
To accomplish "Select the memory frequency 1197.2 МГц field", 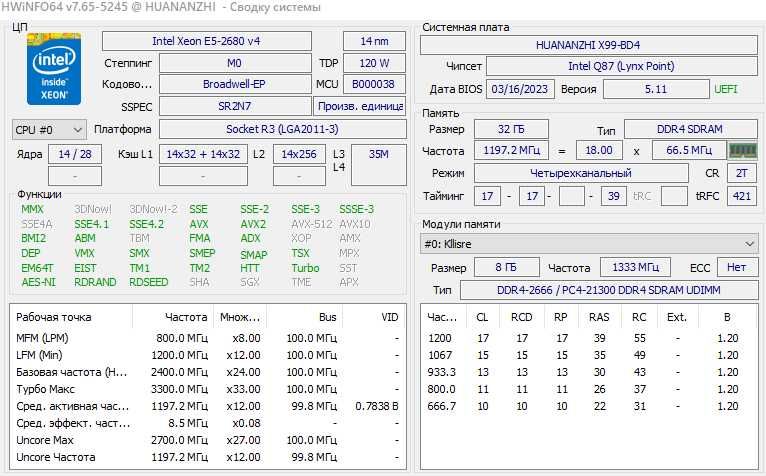I will click(511, 151).
